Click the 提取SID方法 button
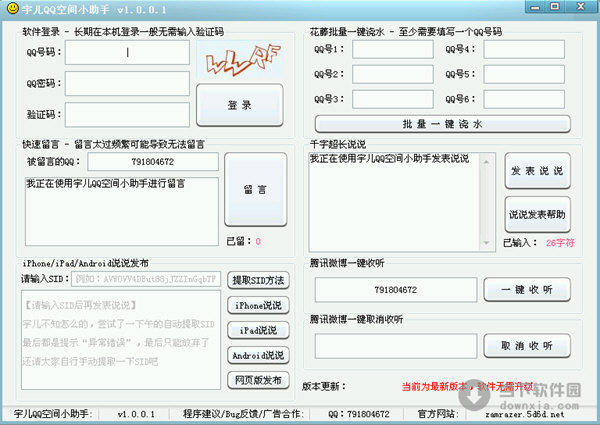Screen dimensions: 600x425 258,280
